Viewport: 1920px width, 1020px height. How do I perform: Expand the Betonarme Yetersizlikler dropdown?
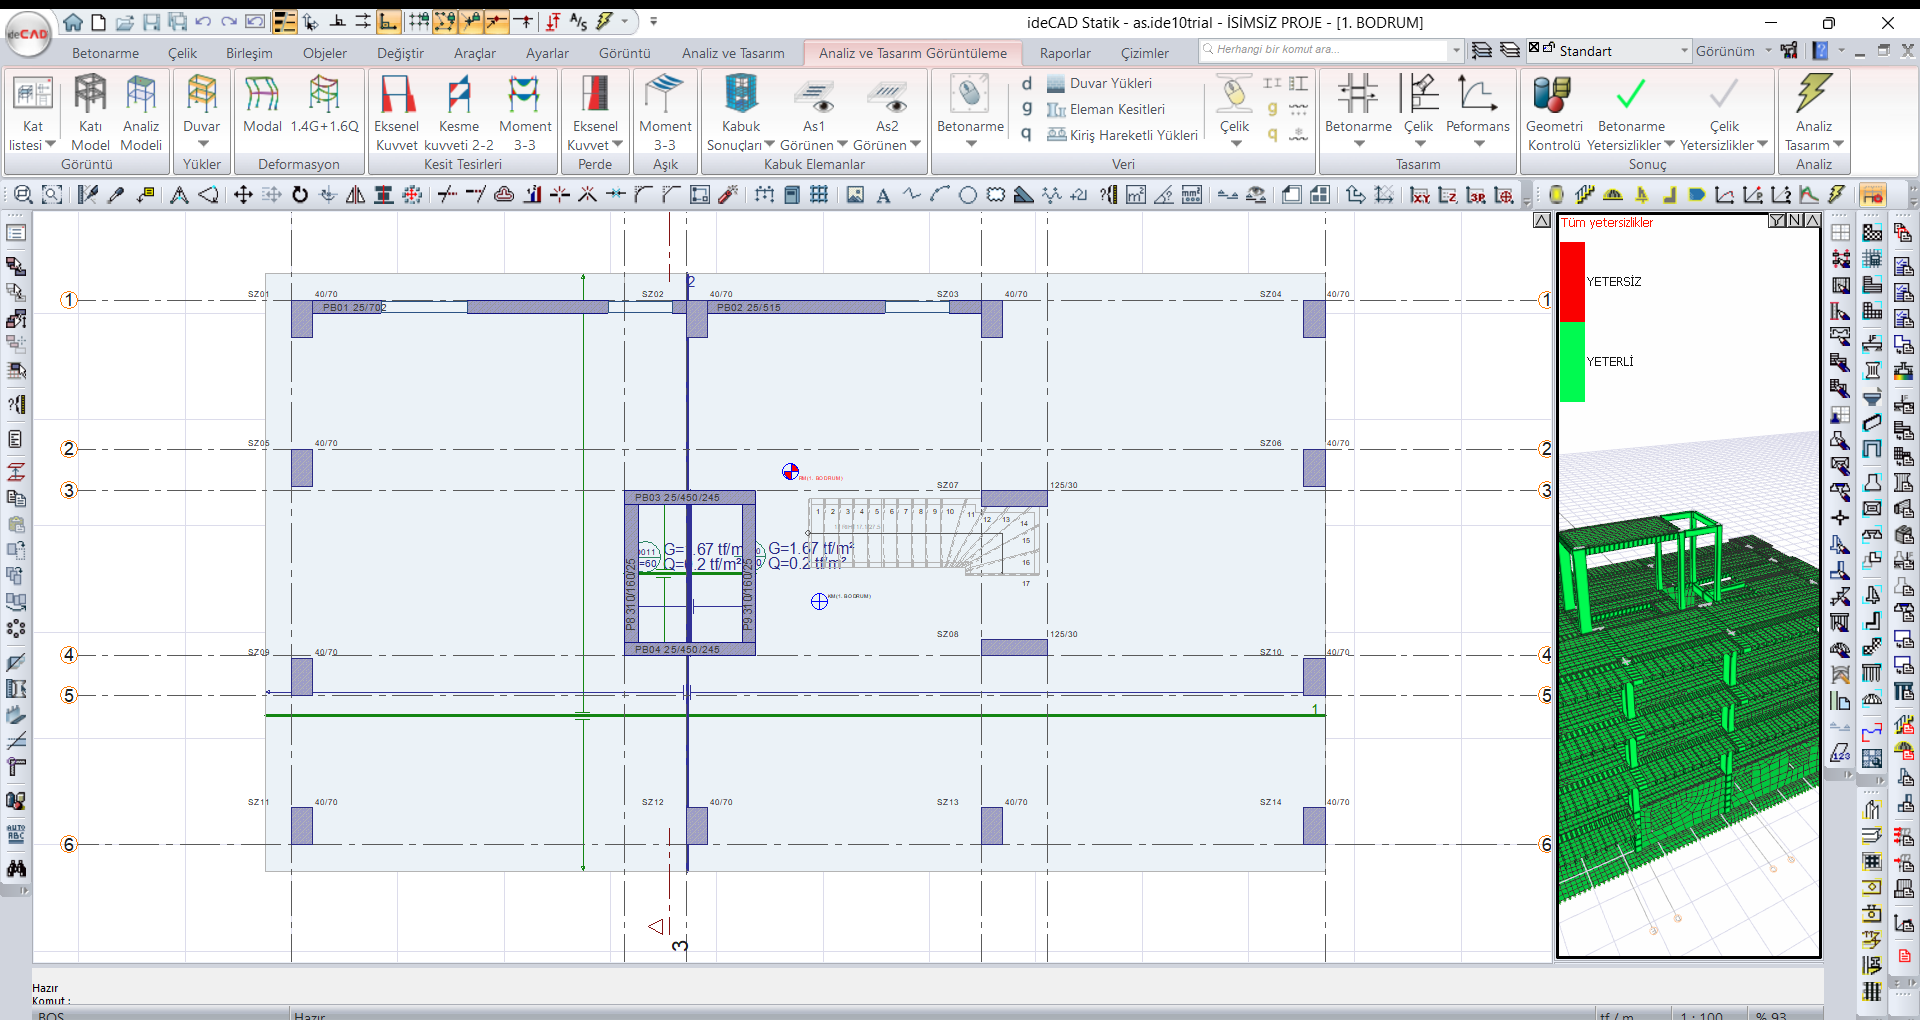tap(1669, 145)
